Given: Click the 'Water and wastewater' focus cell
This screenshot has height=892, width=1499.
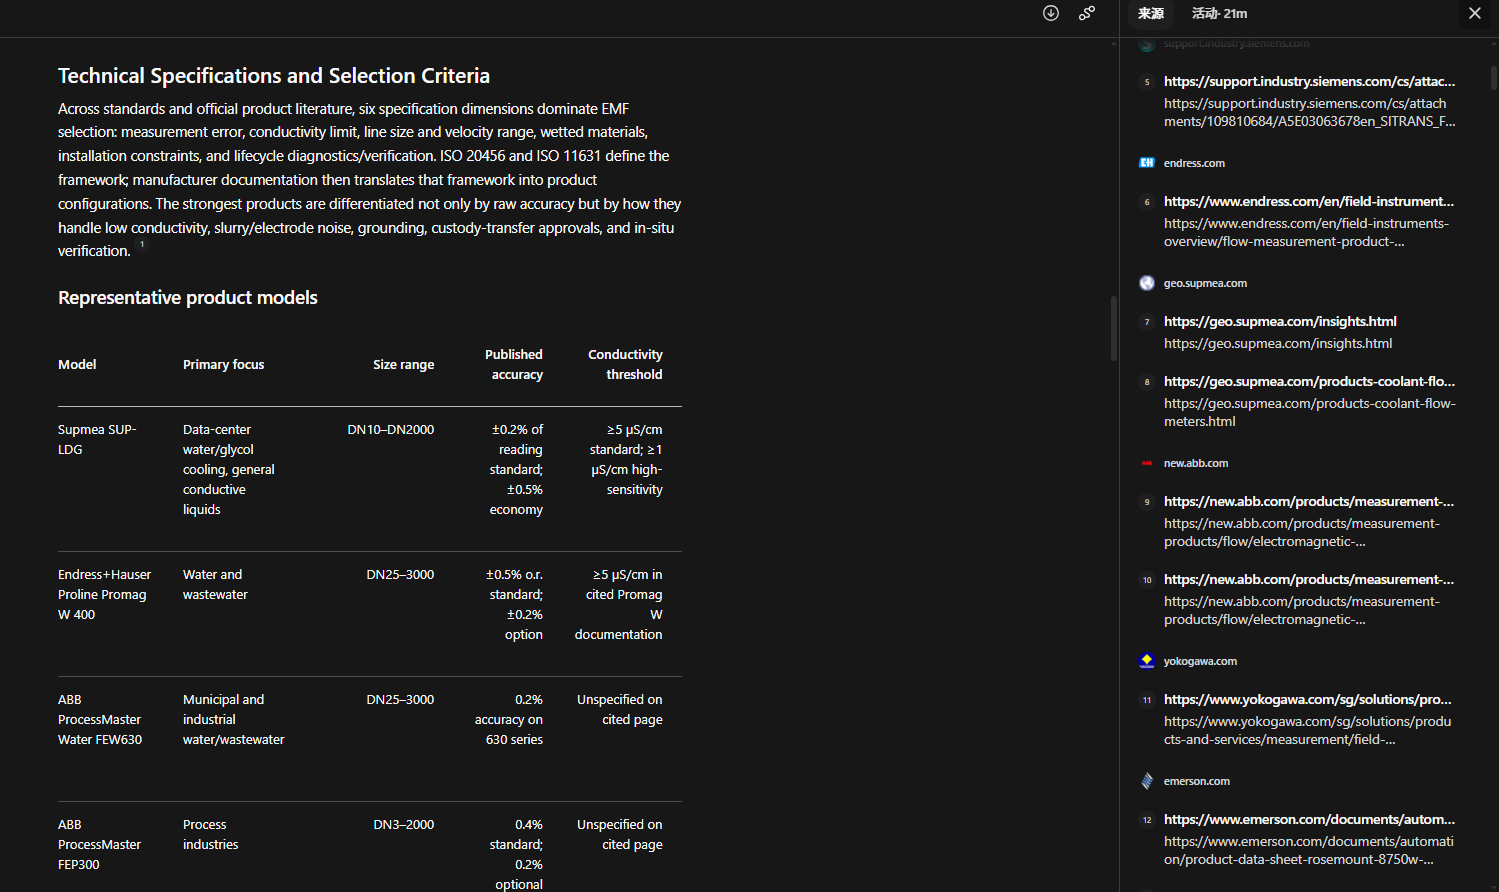Looking at the screenshot, I should (x=215, y=585).
